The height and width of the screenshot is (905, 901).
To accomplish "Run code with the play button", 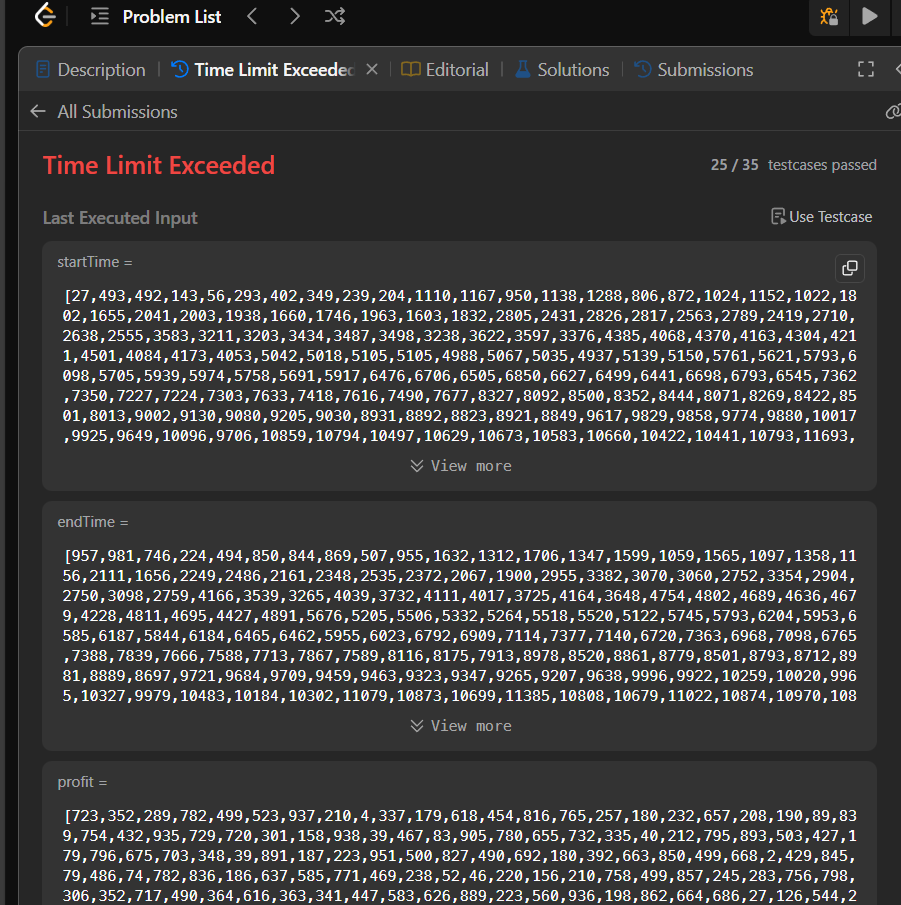I will pyautogui.click(x=869, y=16).
